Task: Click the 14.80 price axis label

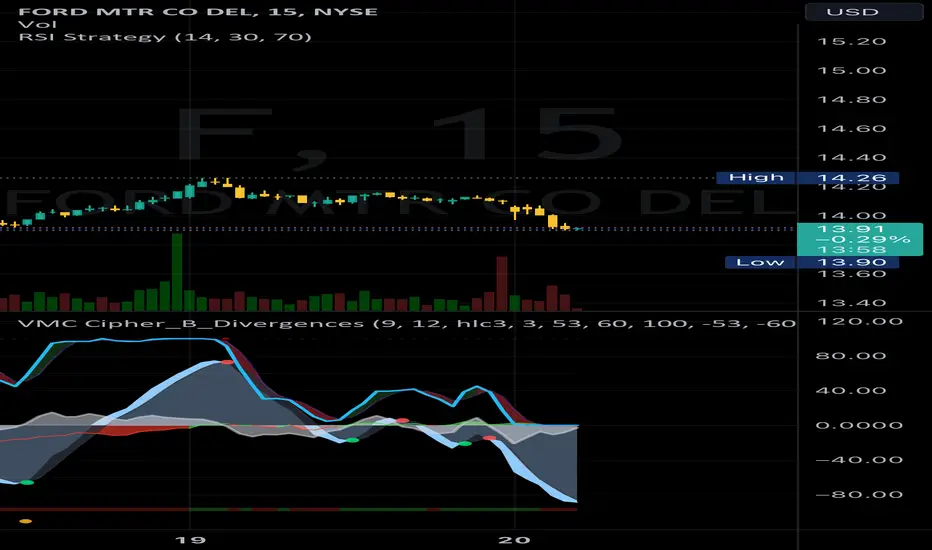Action: pyautogui.click(x=852, y=100)
